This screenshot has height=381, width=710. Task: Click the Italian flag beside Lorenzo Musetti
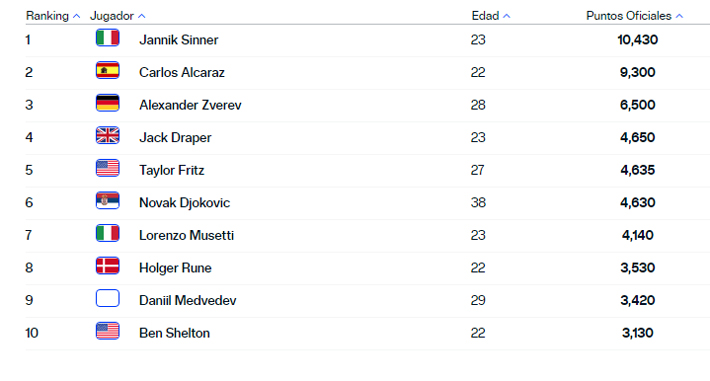tap(107, 233)
